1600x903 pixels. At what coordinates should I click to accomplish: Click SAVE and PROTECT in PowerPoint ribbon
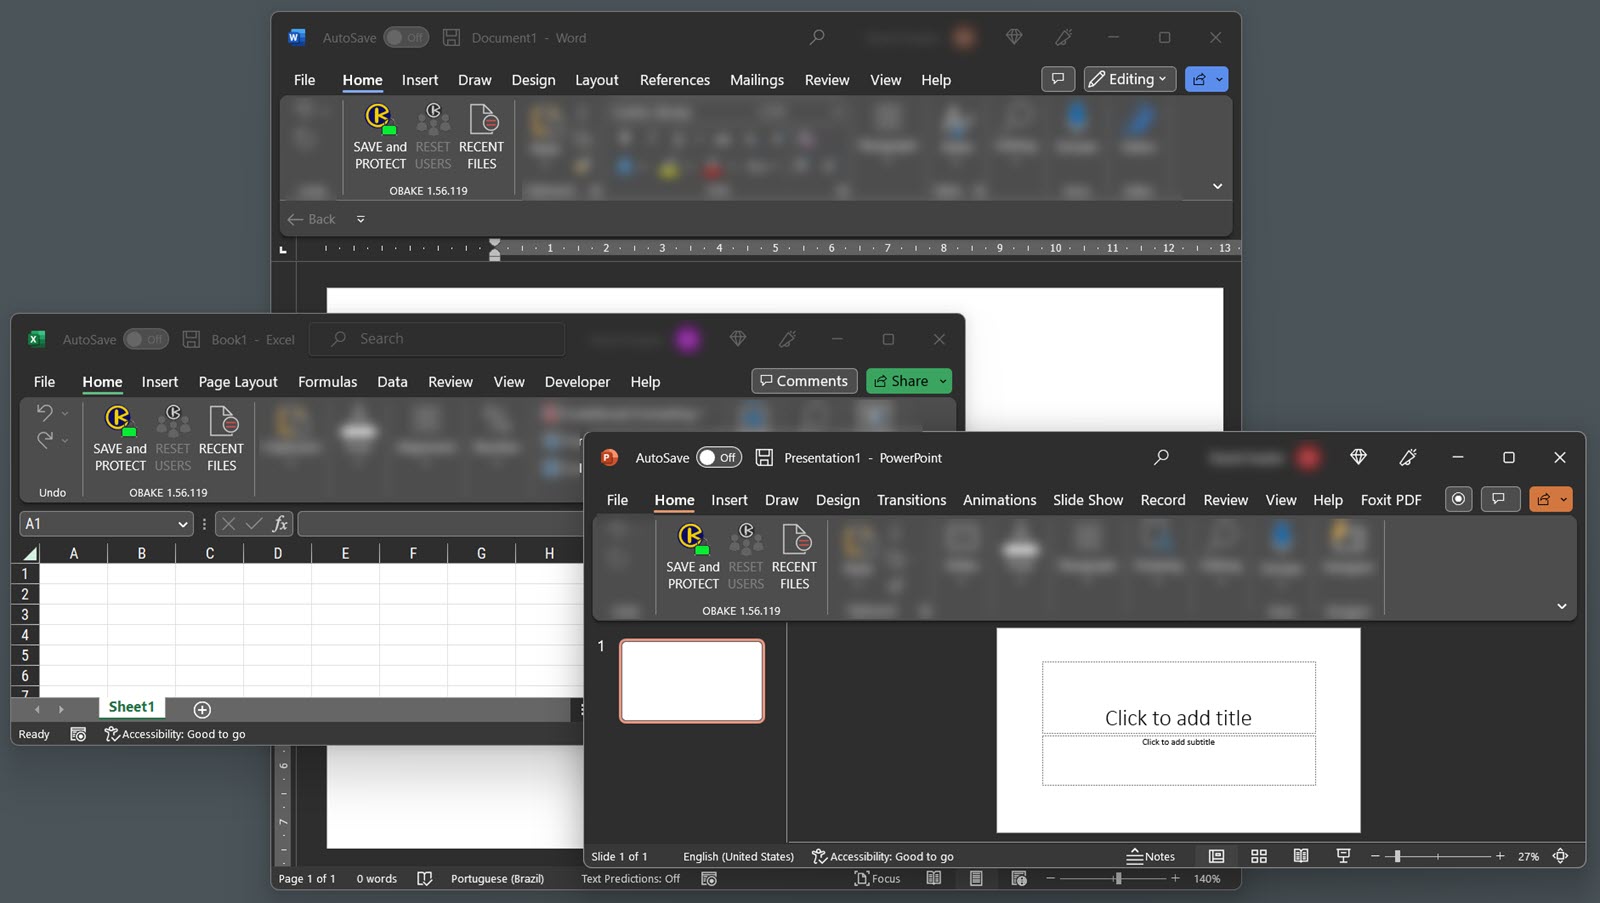coord(693,556)
